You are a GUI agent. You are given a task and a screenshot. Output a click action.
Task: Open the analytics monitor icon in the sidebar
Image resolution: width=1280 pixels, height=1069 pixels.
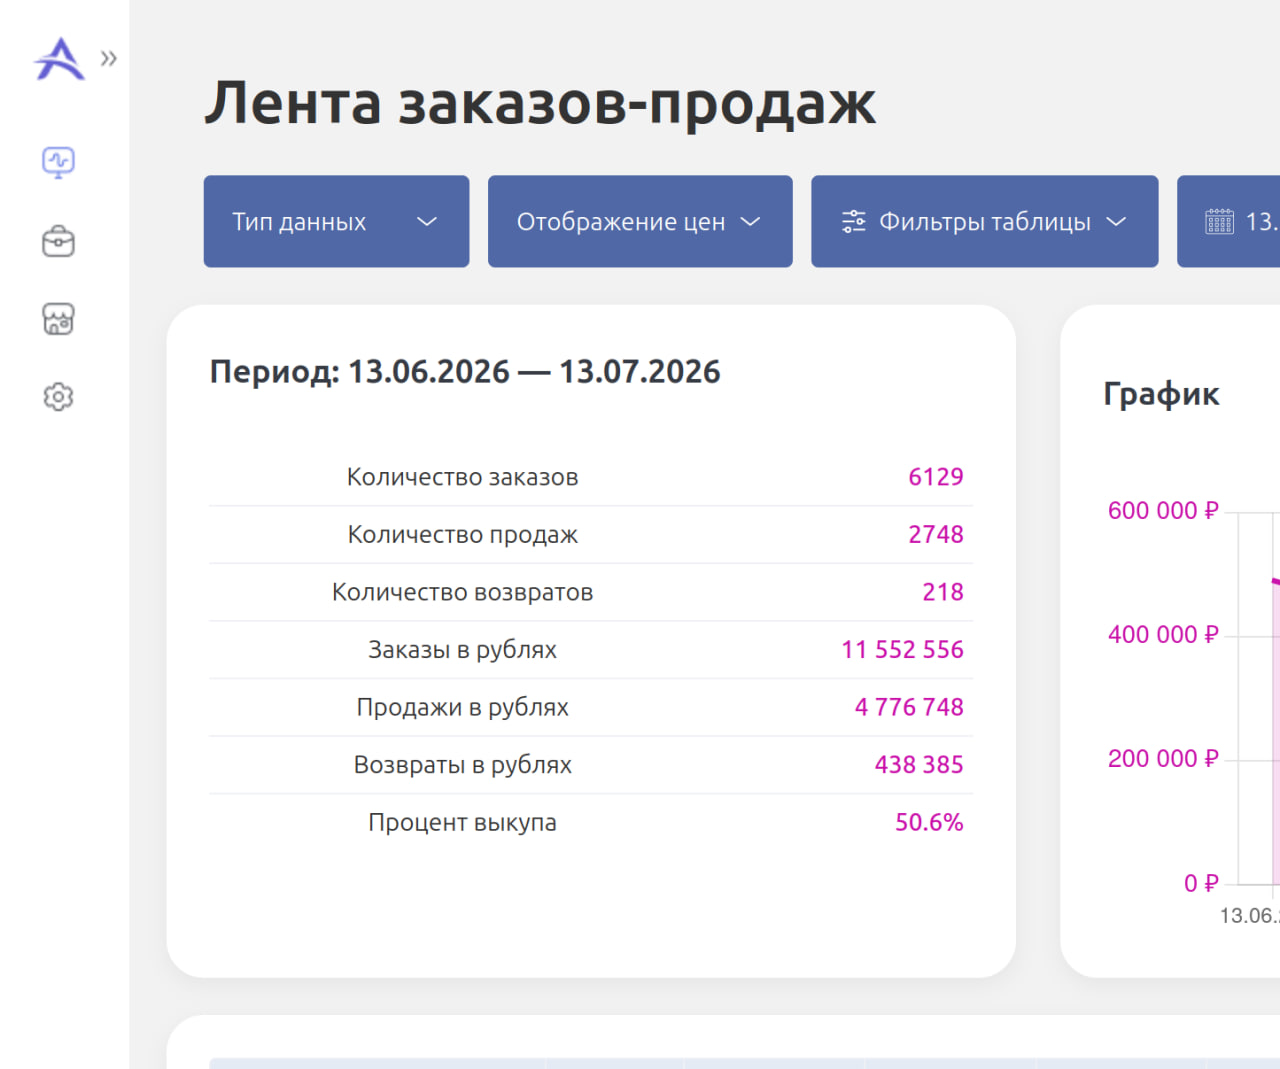[59, 162]
